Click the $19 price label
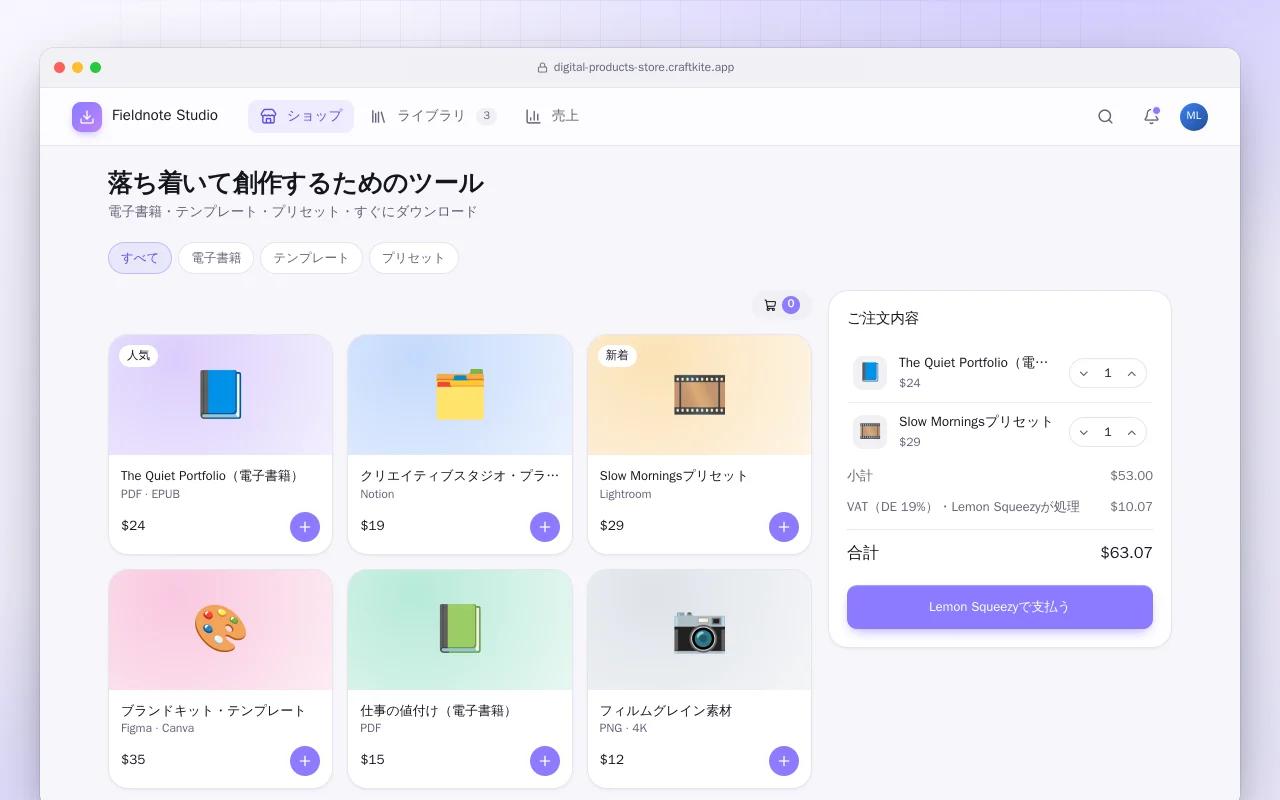The width and height of the screenshot is (1280, 800). click(372, 526)
